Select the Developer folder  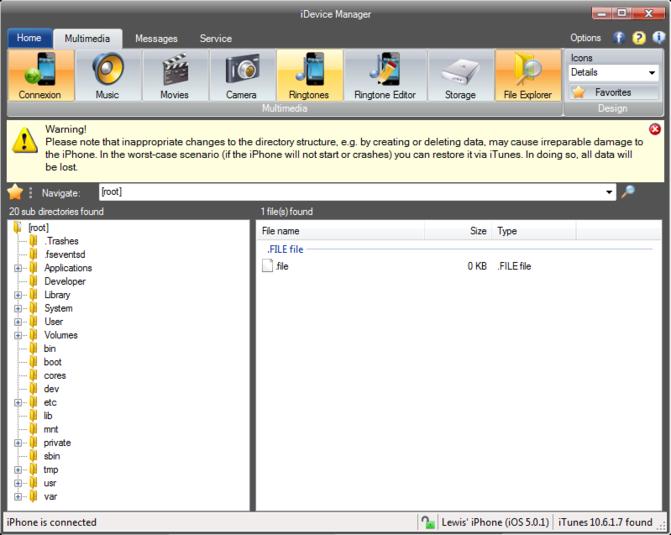coord(65,281)
